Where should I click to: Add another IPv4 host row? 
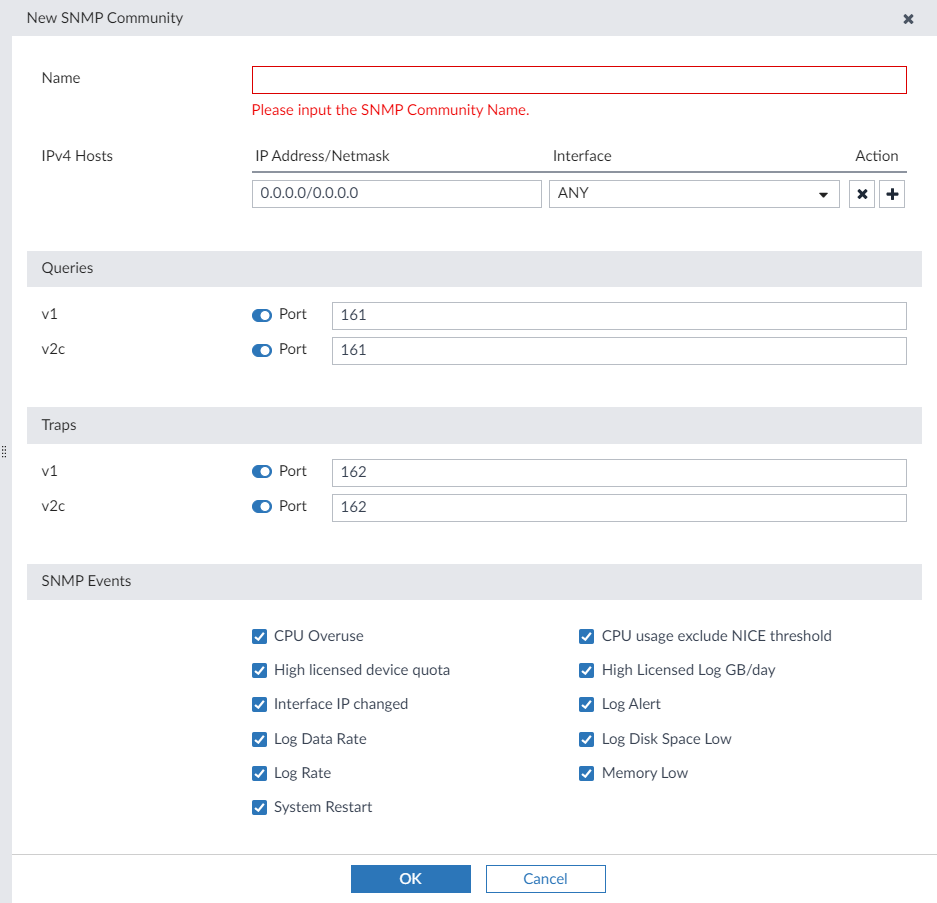point(891,193)
